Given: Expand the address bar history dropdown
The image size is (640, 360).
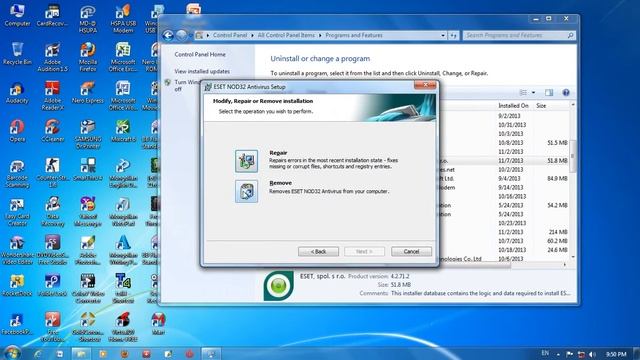Looking at the screenshot, I should (x=443, y=36).
